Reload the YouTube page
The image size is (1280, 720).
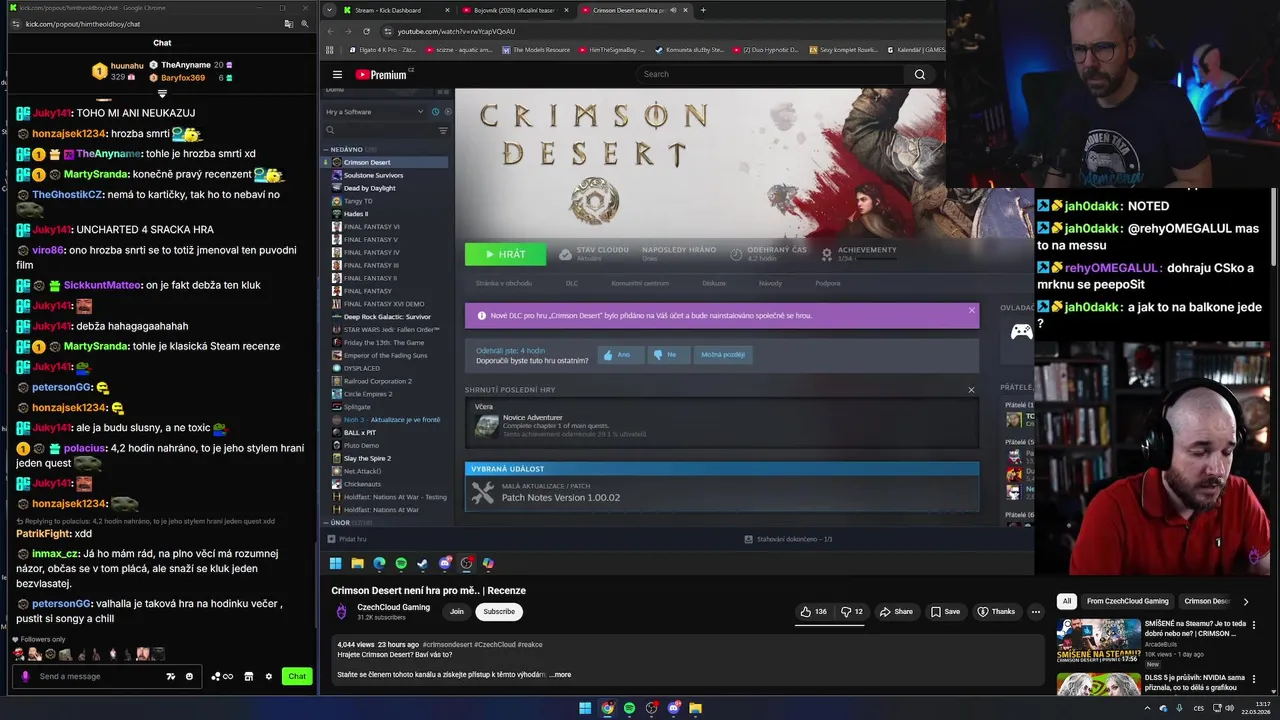pos(369,31)
